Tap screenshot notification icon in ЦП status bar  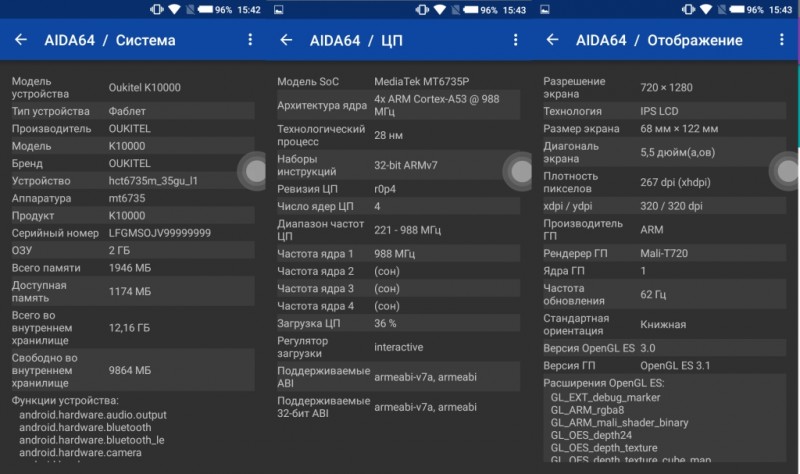click(279, 10)
